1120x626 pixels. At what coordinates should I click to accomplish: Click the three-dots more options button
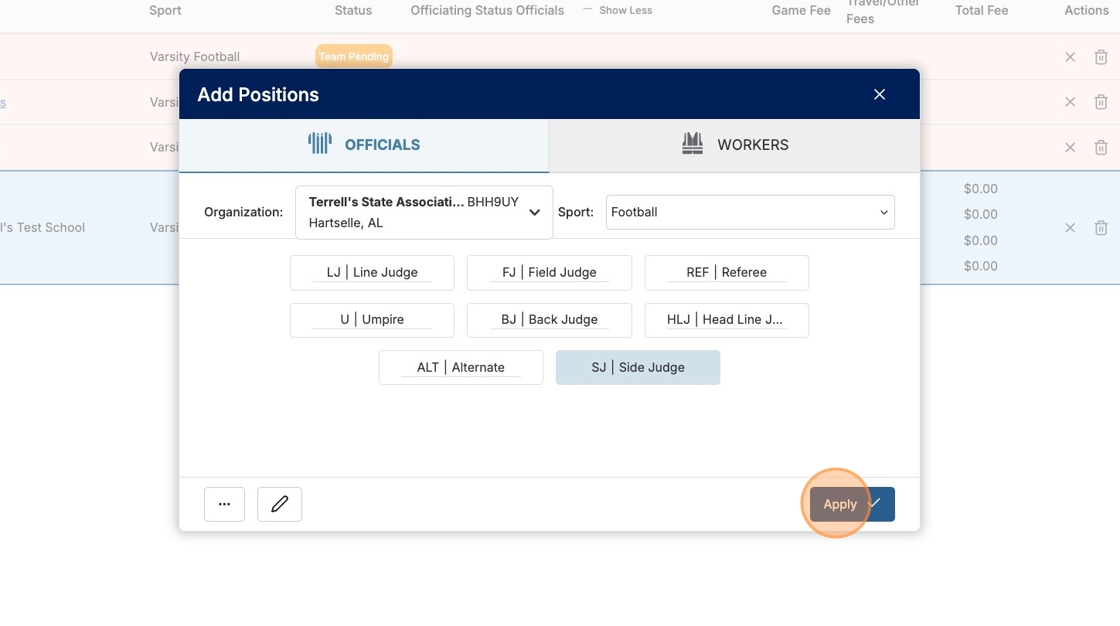tap(224, 504)
